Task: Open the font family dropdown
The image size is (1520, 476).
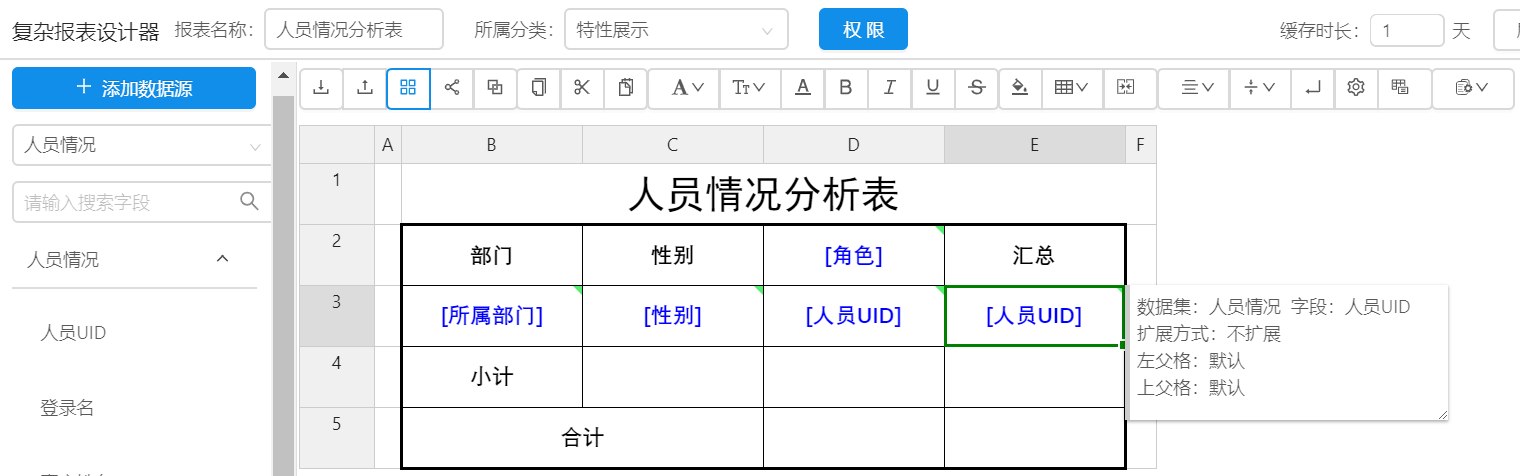Action: click(688, 88)
